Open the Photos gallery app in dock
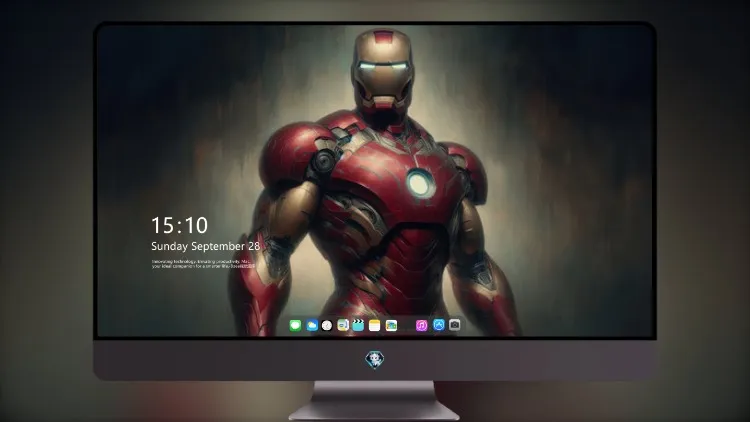This screenshot has height=422, width=750. 391,325
